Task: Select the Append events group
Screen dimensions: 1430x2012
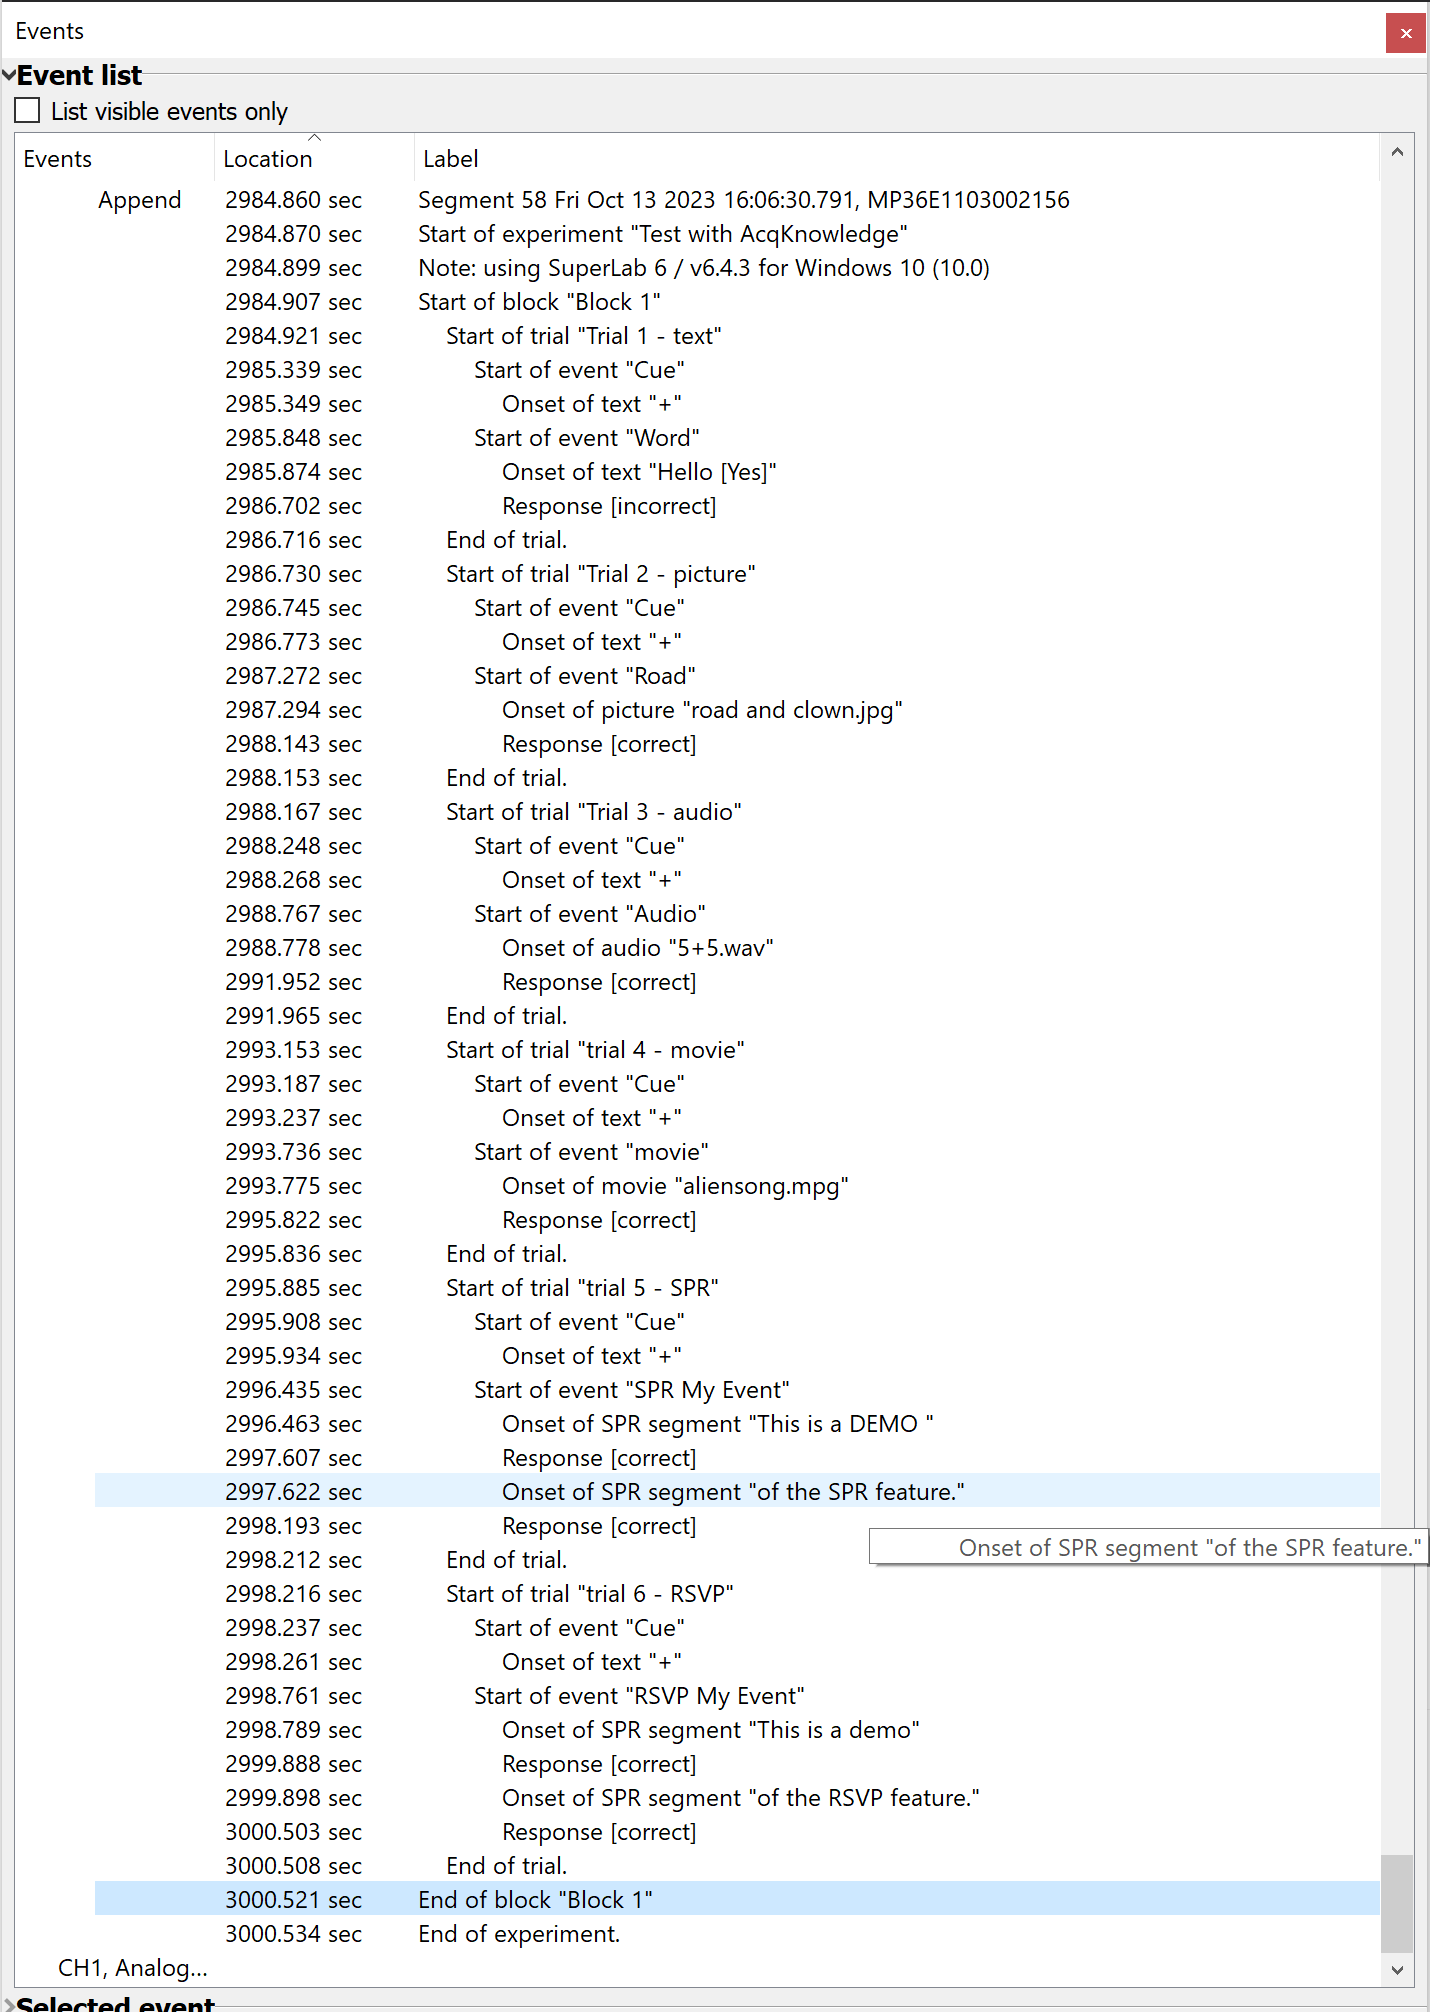Action: pyautogui.click(x=139, y=200)
